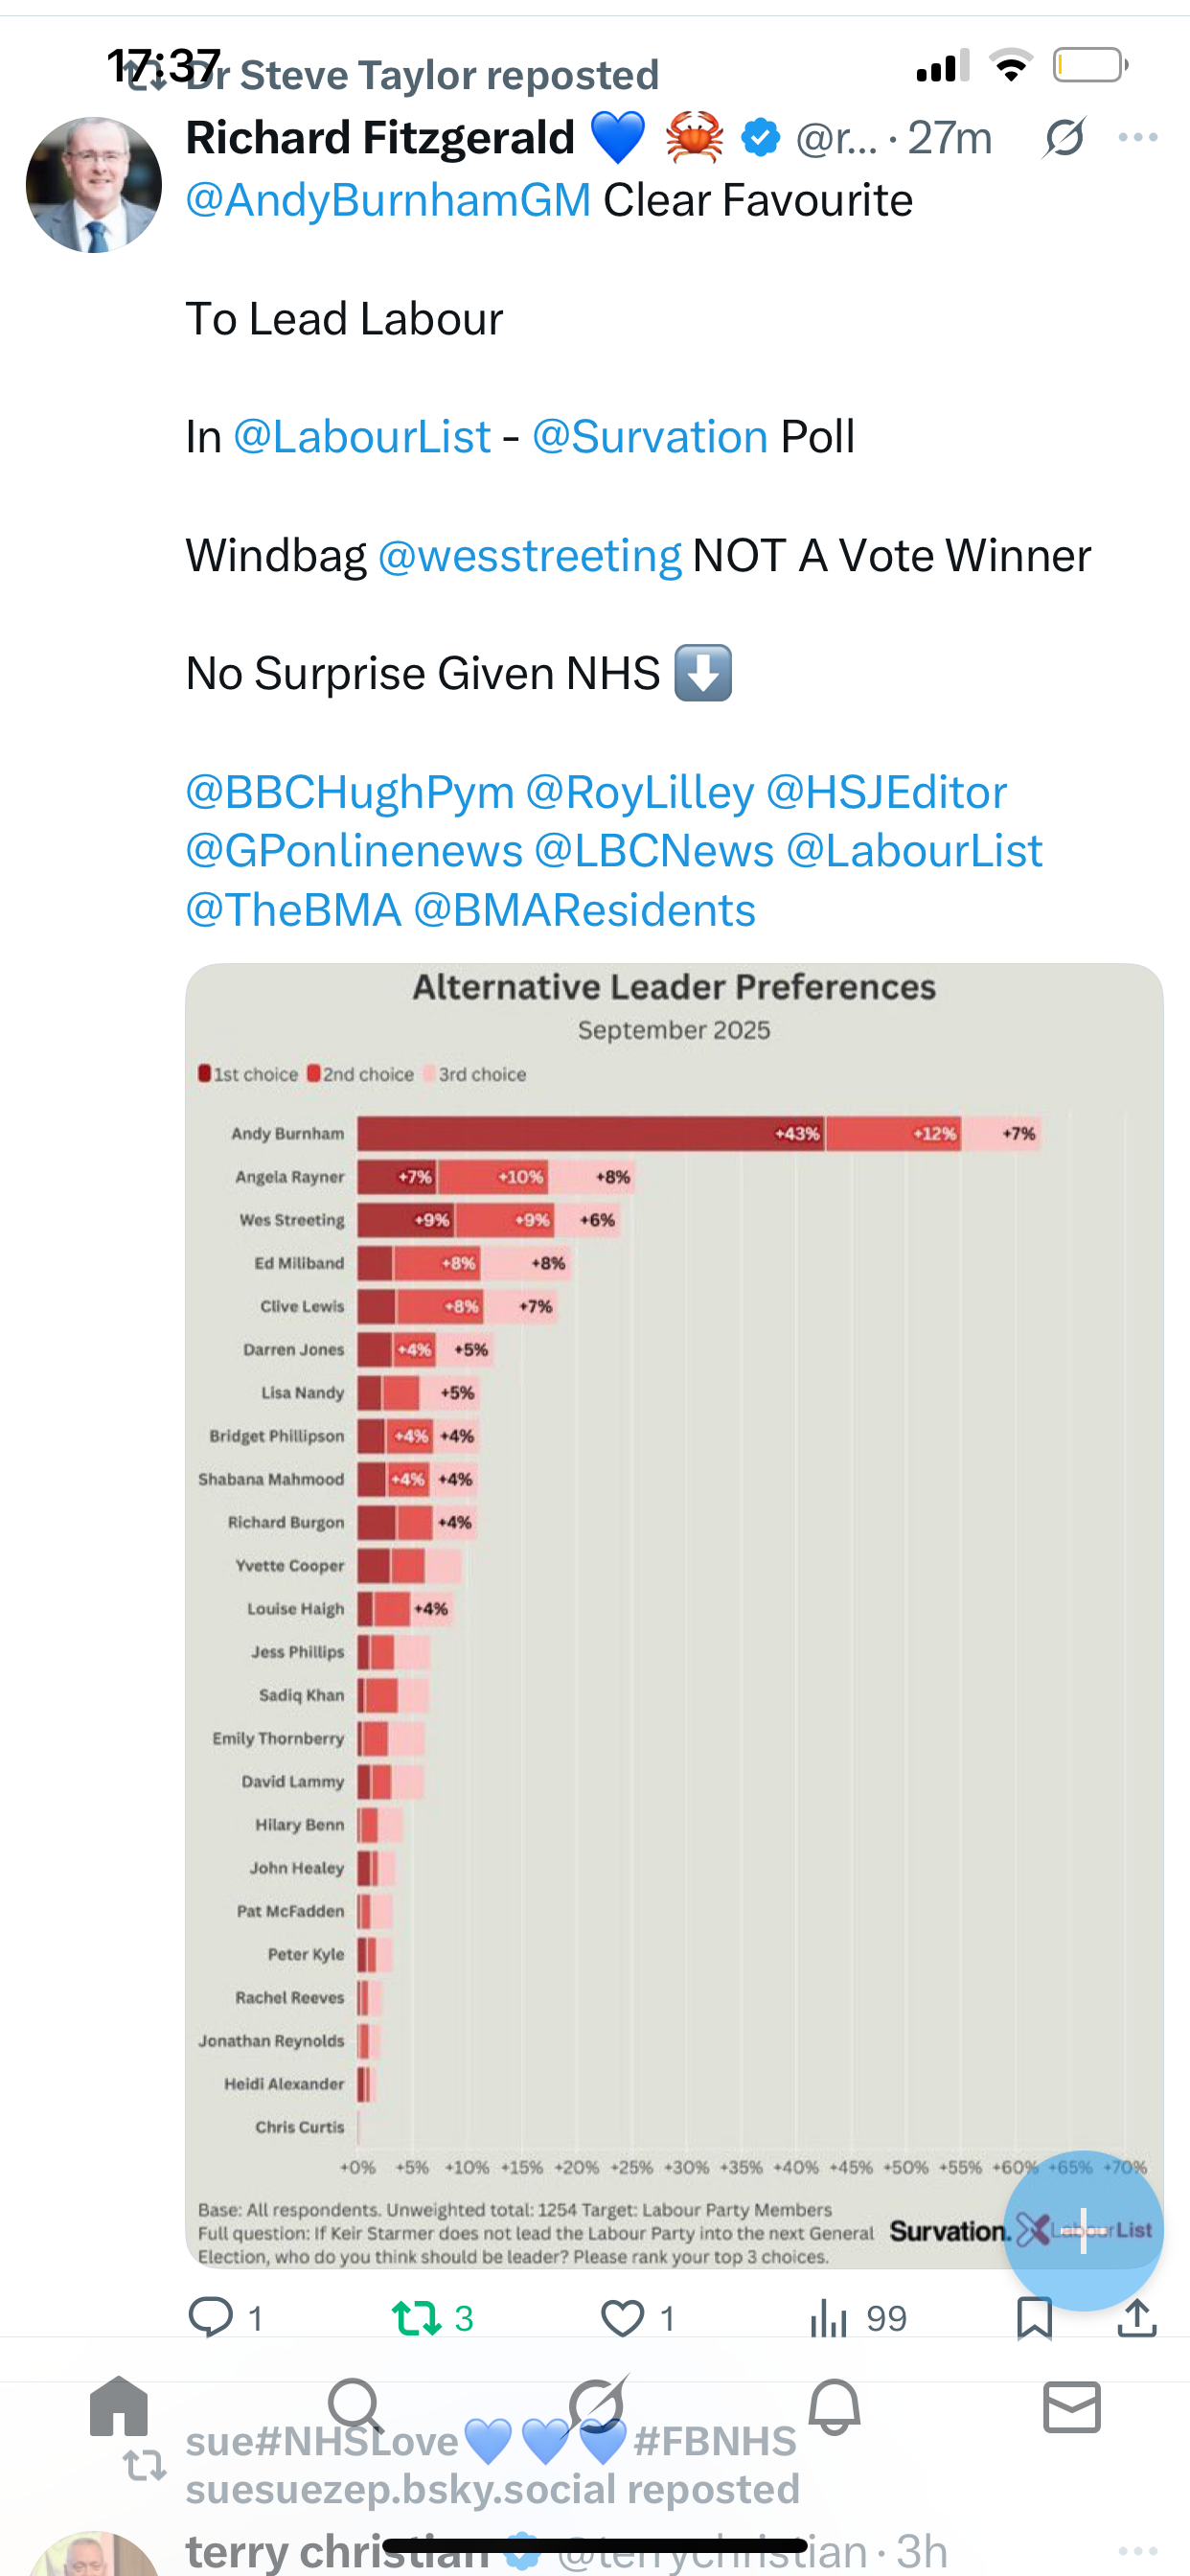Screen dimensions: 1190x2576
Task: Open Richard Fitzgerald's profile picture
Action: [x=94, y=185]
